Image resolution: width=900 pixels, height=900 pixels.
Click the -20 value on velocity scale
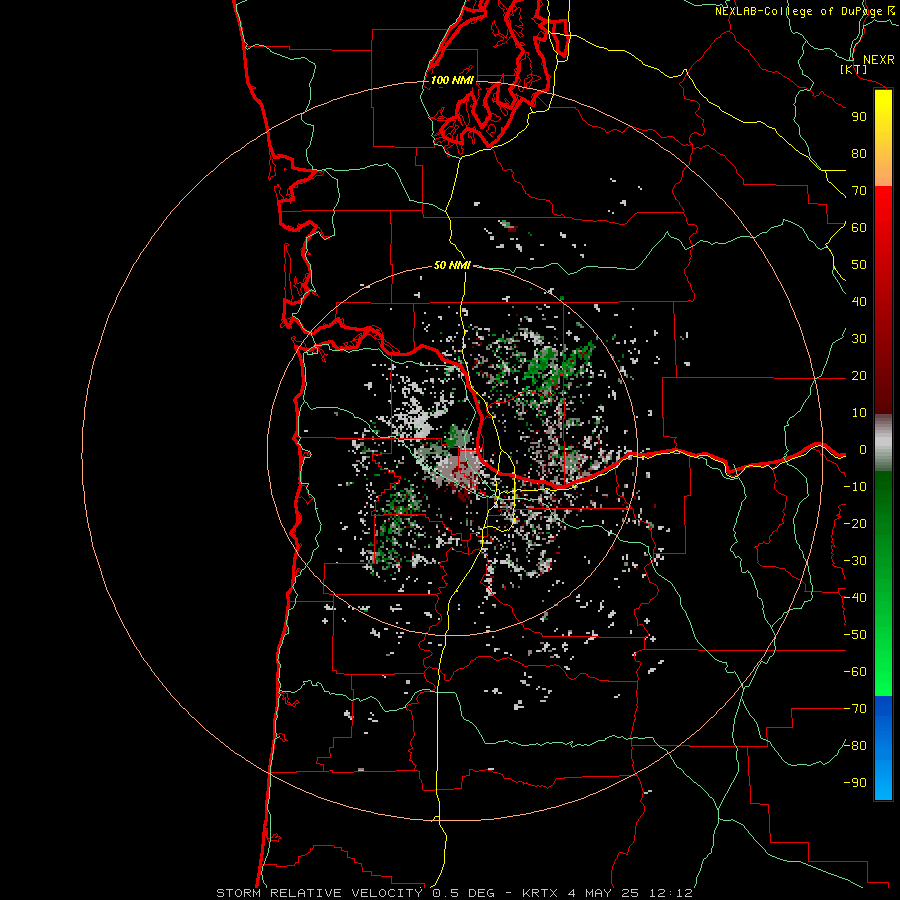click(x=855, y=524)
